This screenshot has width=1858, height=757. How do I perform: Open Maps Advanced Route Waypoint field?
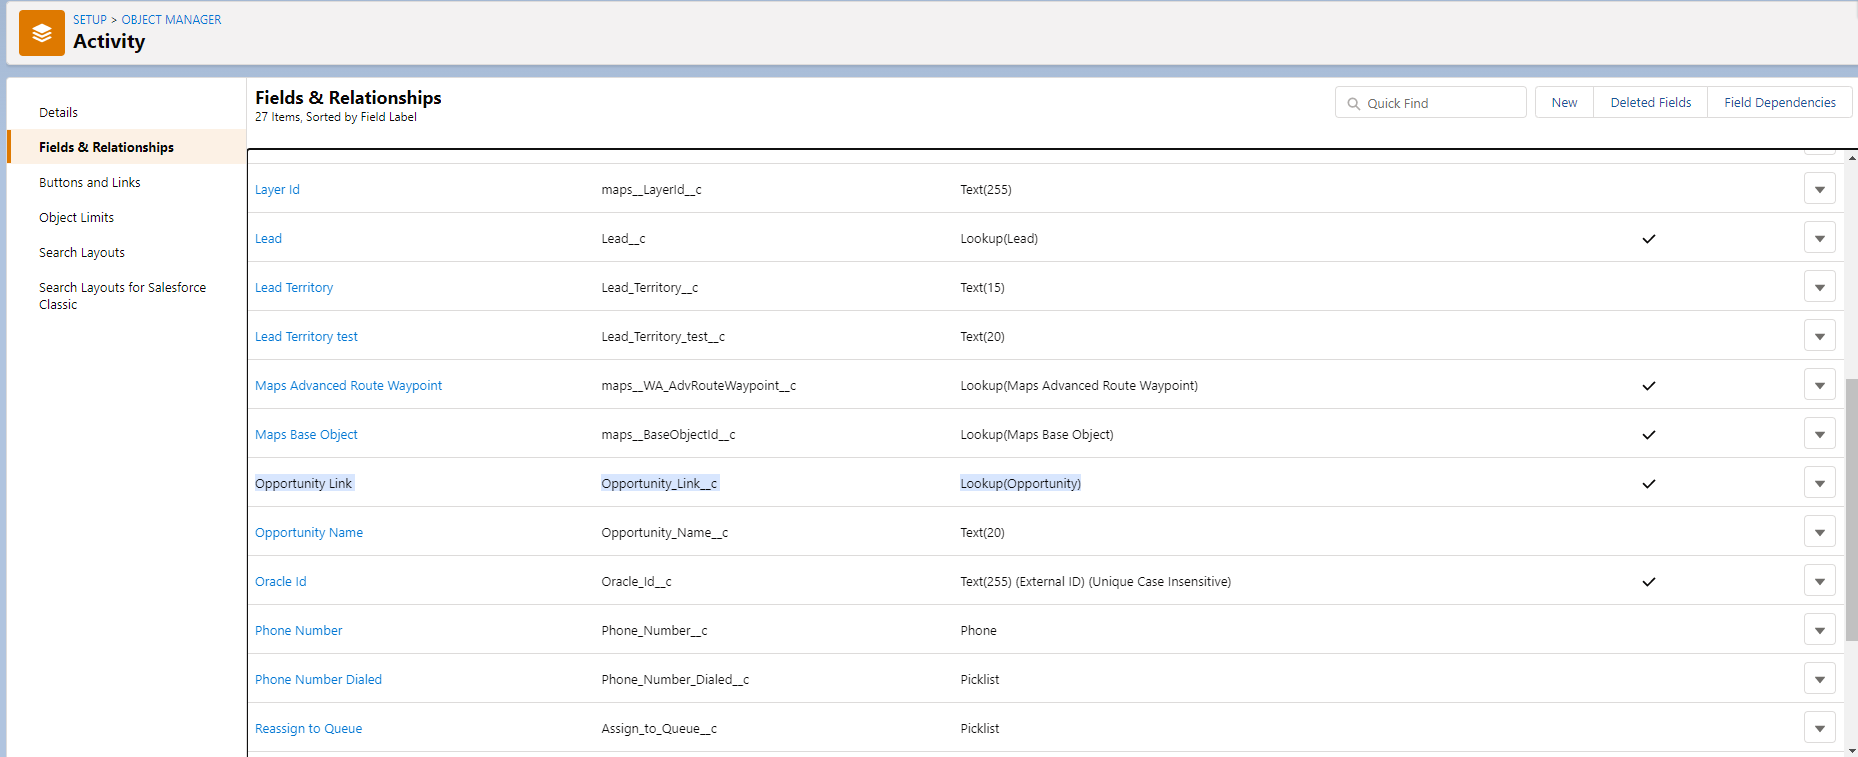(x=348, y=385)
